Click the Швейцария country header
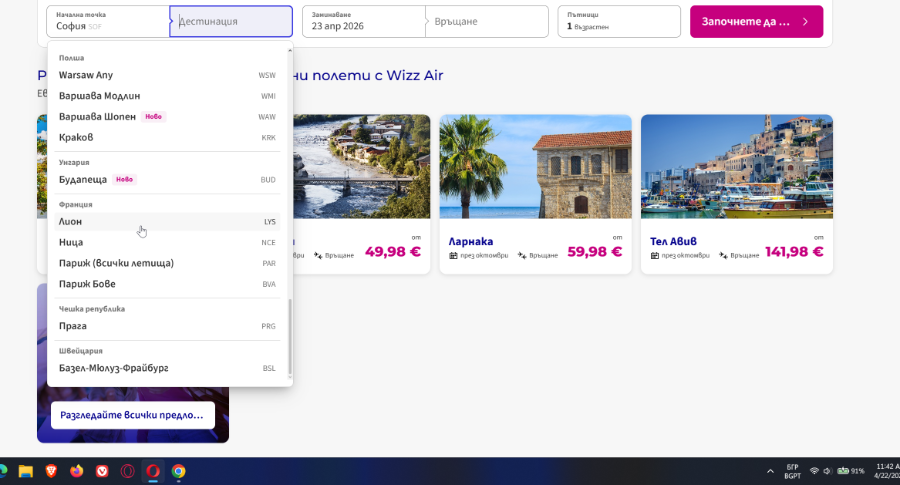 pyautogui.click(x=81, y=351)
